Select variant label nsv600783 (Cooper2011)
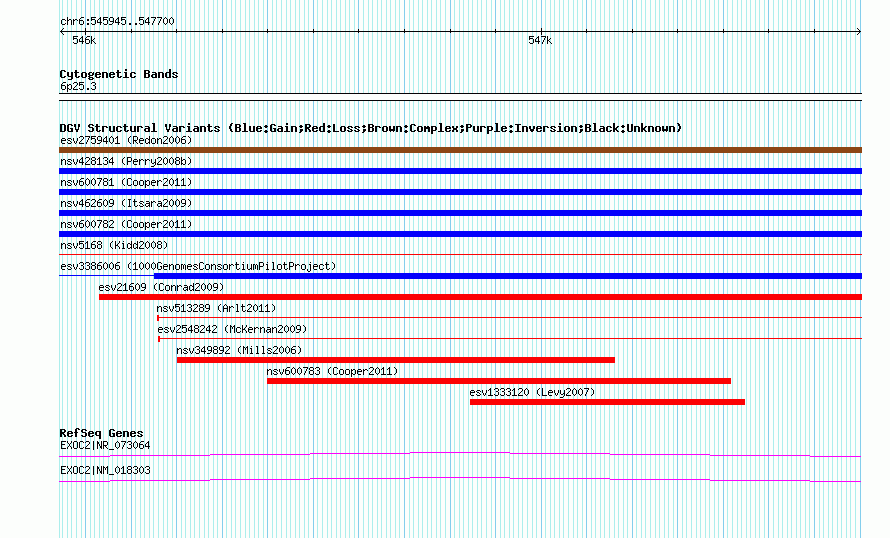Image resolution: width=890 pixels, height=538 pixels. click(332, 371)
